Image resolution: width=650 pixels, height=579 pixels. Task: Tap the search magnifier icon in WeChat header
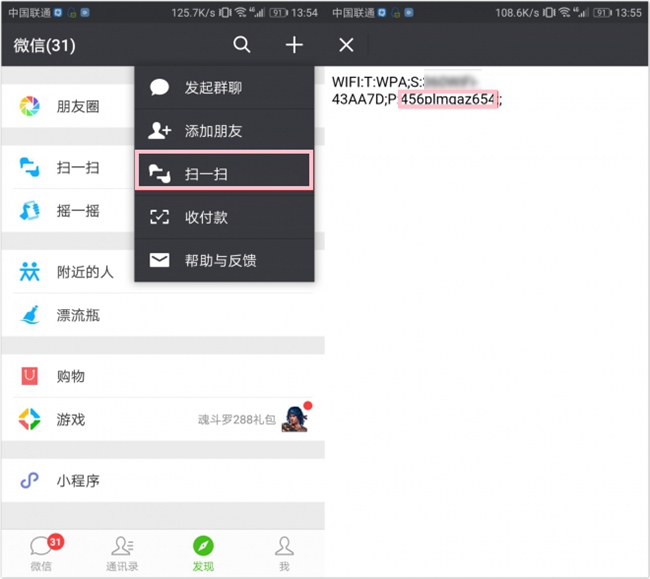pos(242,44)
